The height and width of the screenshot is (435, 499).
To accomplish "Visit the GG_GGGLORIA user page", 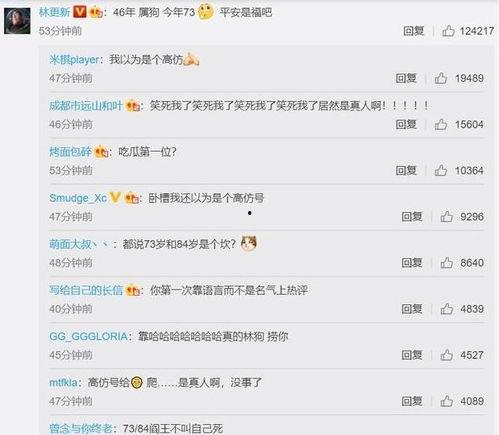I will pyautogui.click(x=88, y=336).
